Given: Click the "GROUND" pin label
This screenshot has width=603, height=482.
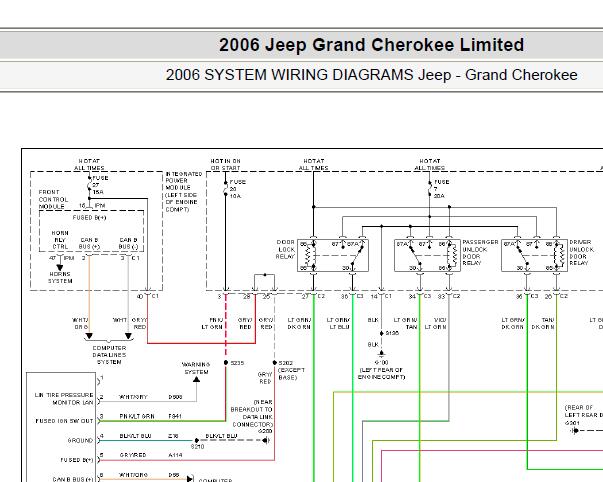Looking at the screenshot, I should [80, 440].
